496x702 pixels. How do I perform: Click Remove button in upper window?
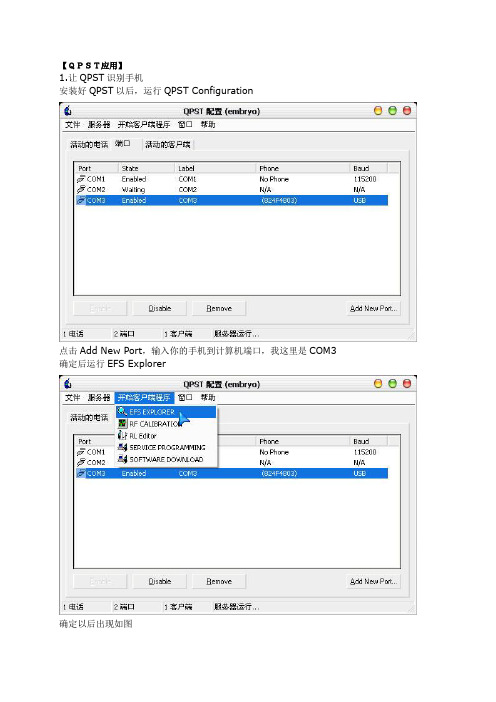pyautogui.click(x=219, y=308)
